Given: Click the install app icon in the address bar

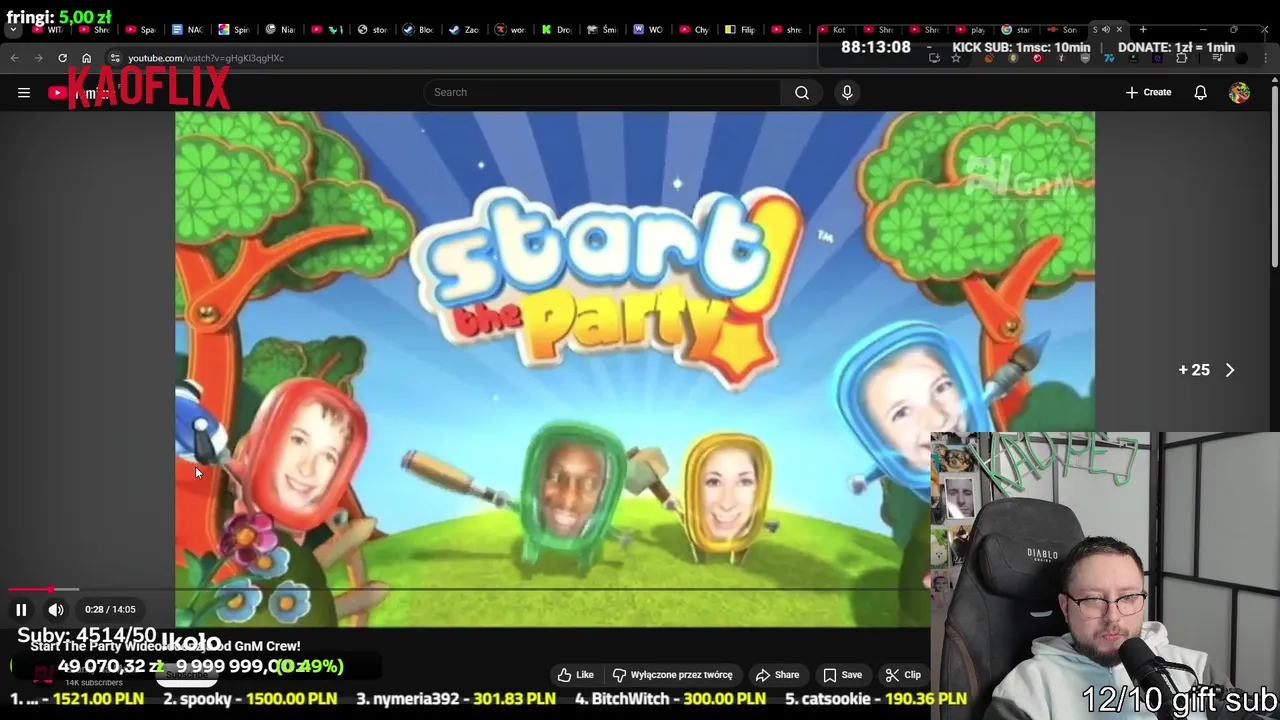Looking at the screenshot, I should pos(934,58).
